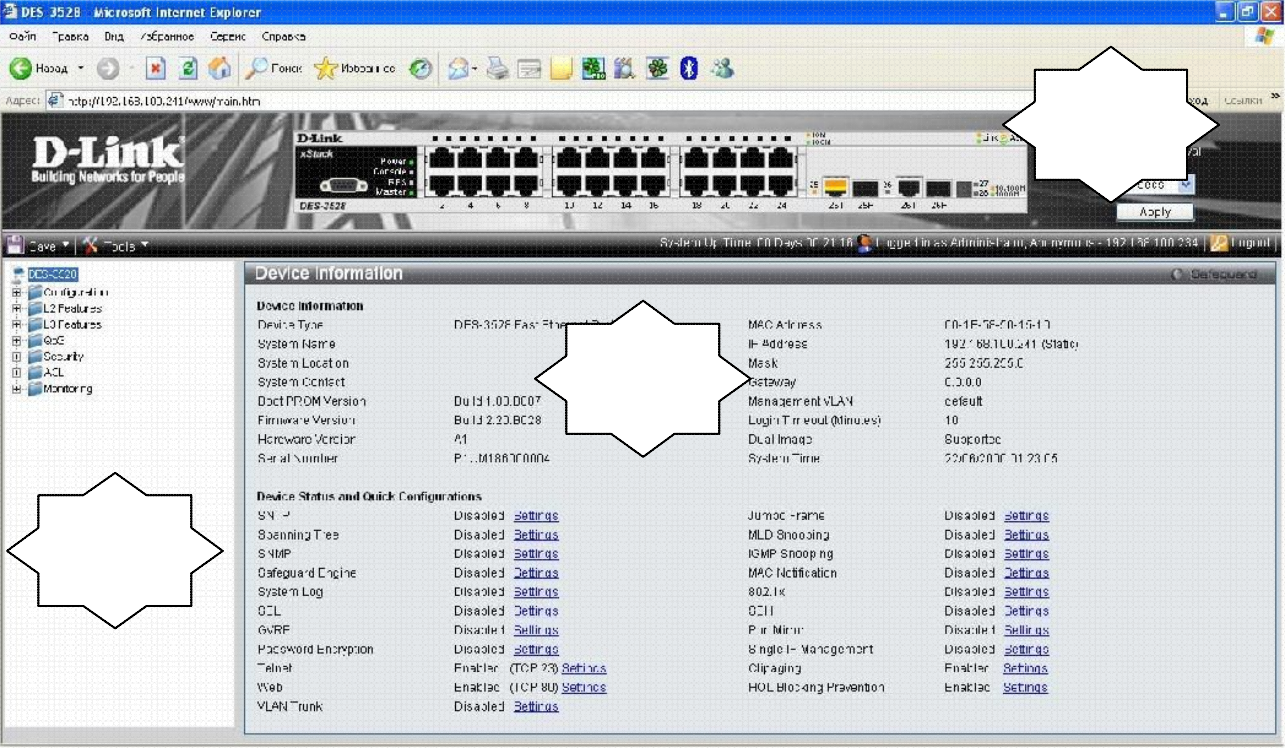This screenshot has height=748, width=1285.
Task: Click the Apply button
Action: coord(1155,212)
